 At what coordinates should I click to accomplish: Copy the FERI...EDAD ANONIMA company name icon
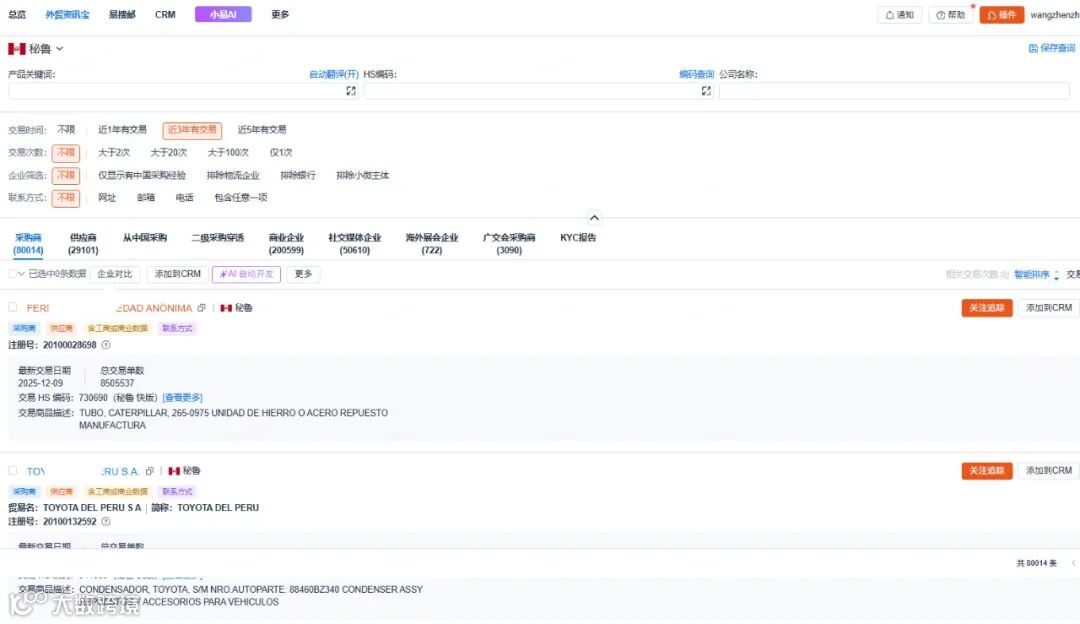pos(201,308)
